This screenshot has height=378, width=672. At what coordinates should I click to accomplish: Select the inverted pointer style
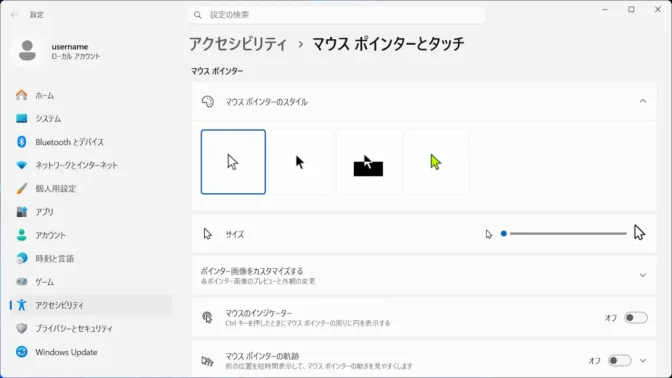tap(369, 162)
